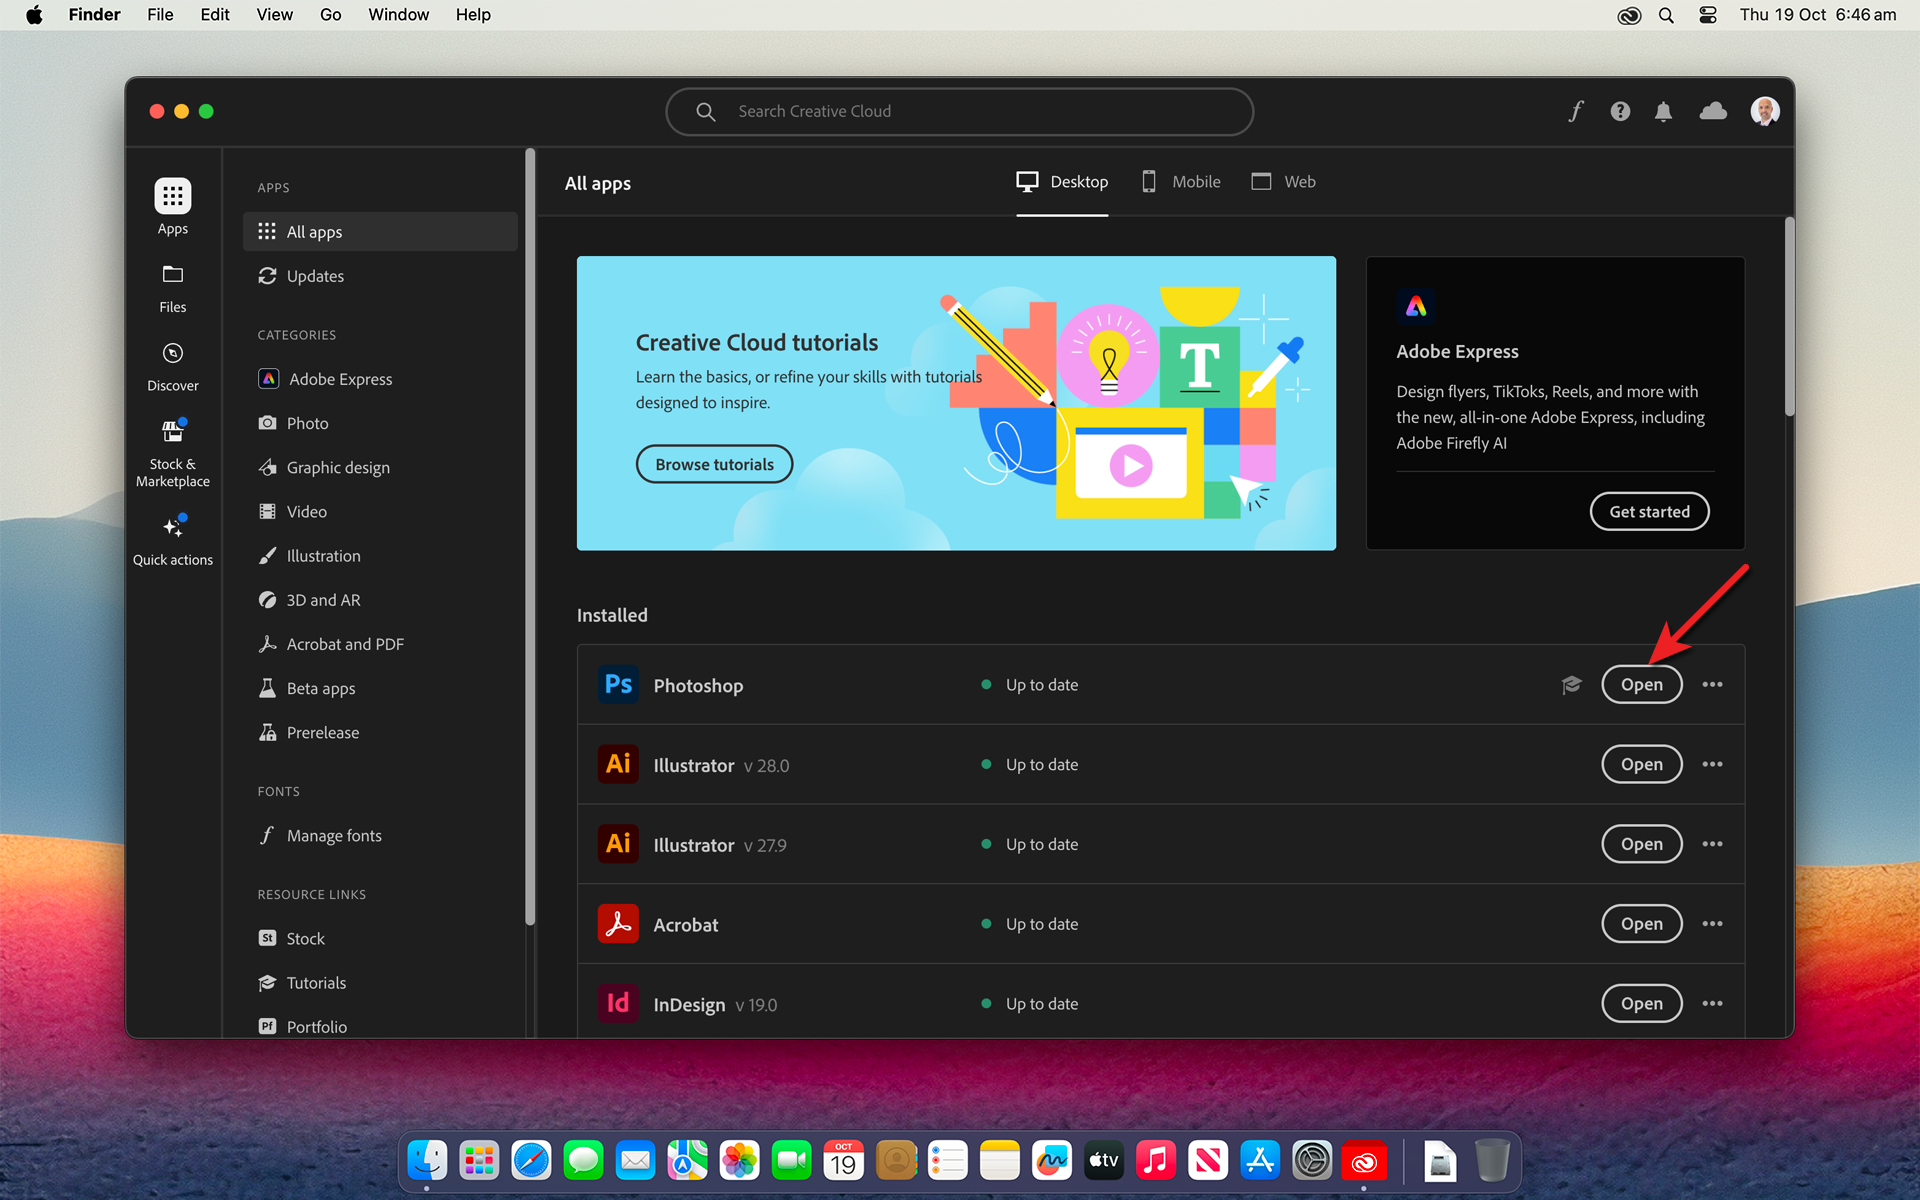Click the search field in Creative Cloud
Viewport: 1920px width, 1200px height.
click(x=959, y=111)
